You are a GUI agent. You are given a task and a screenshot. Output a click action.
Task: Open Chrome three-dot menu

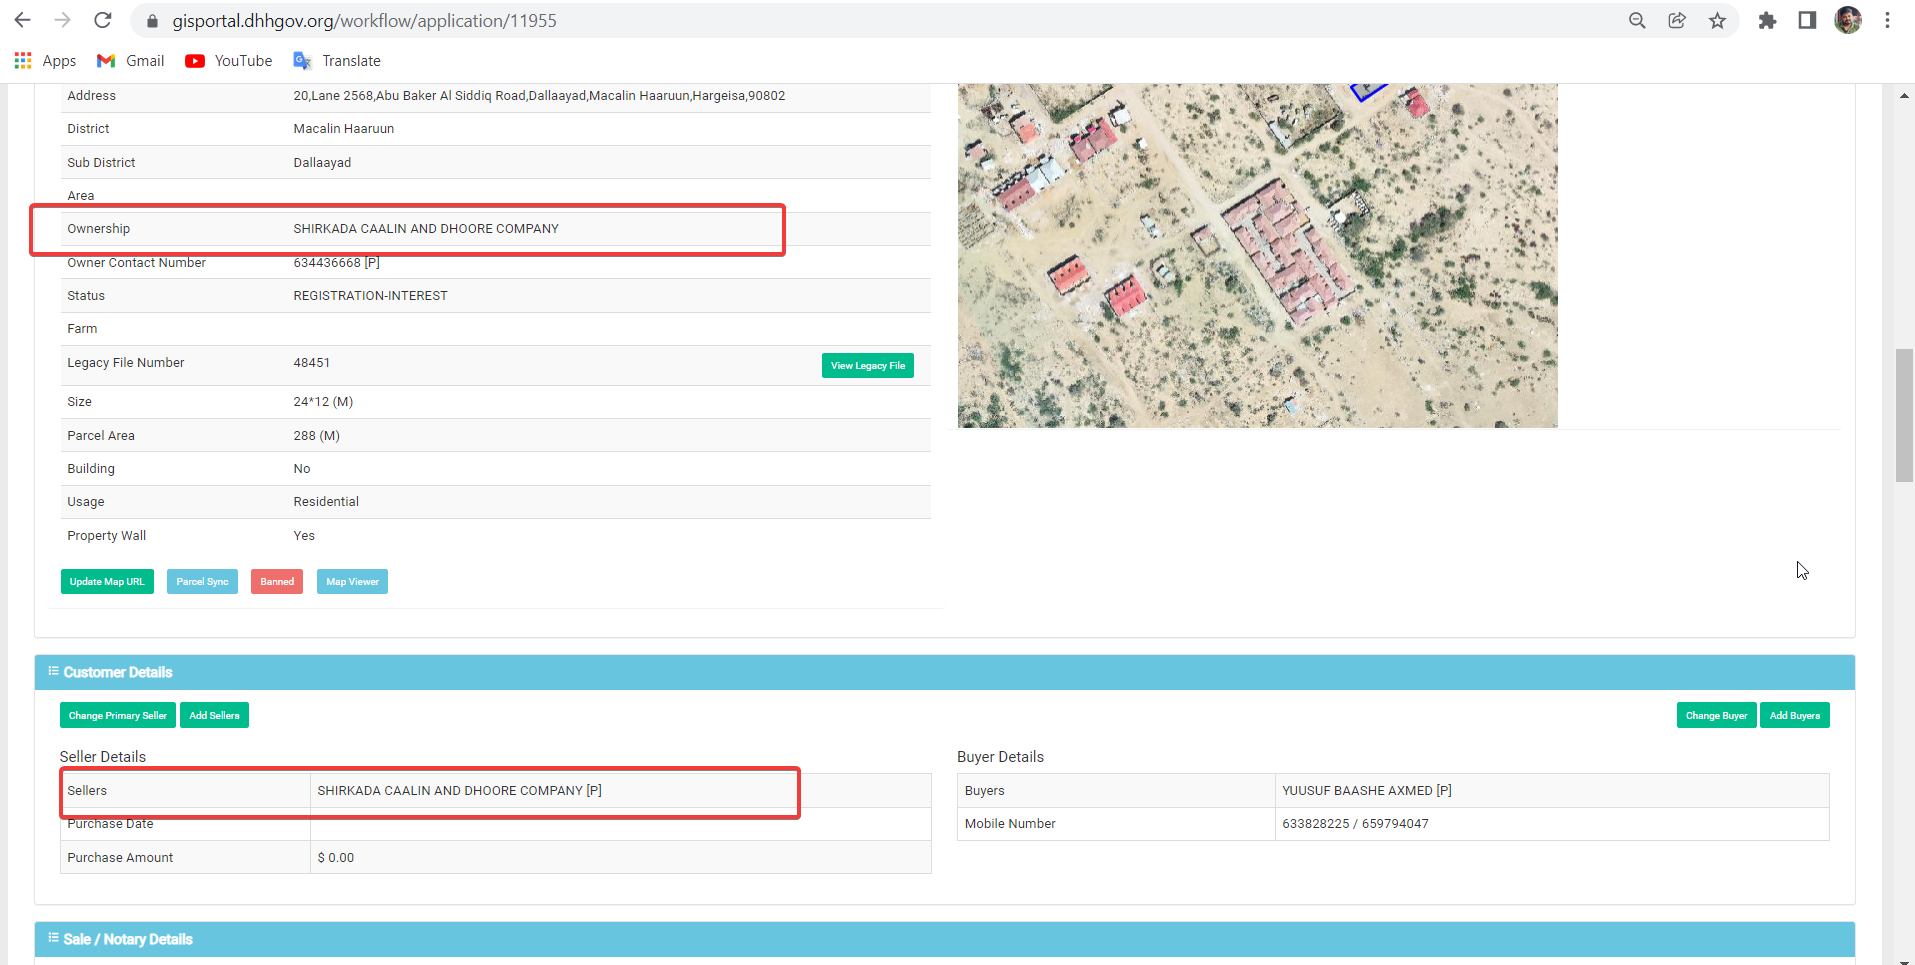(x=1887, y=20)
